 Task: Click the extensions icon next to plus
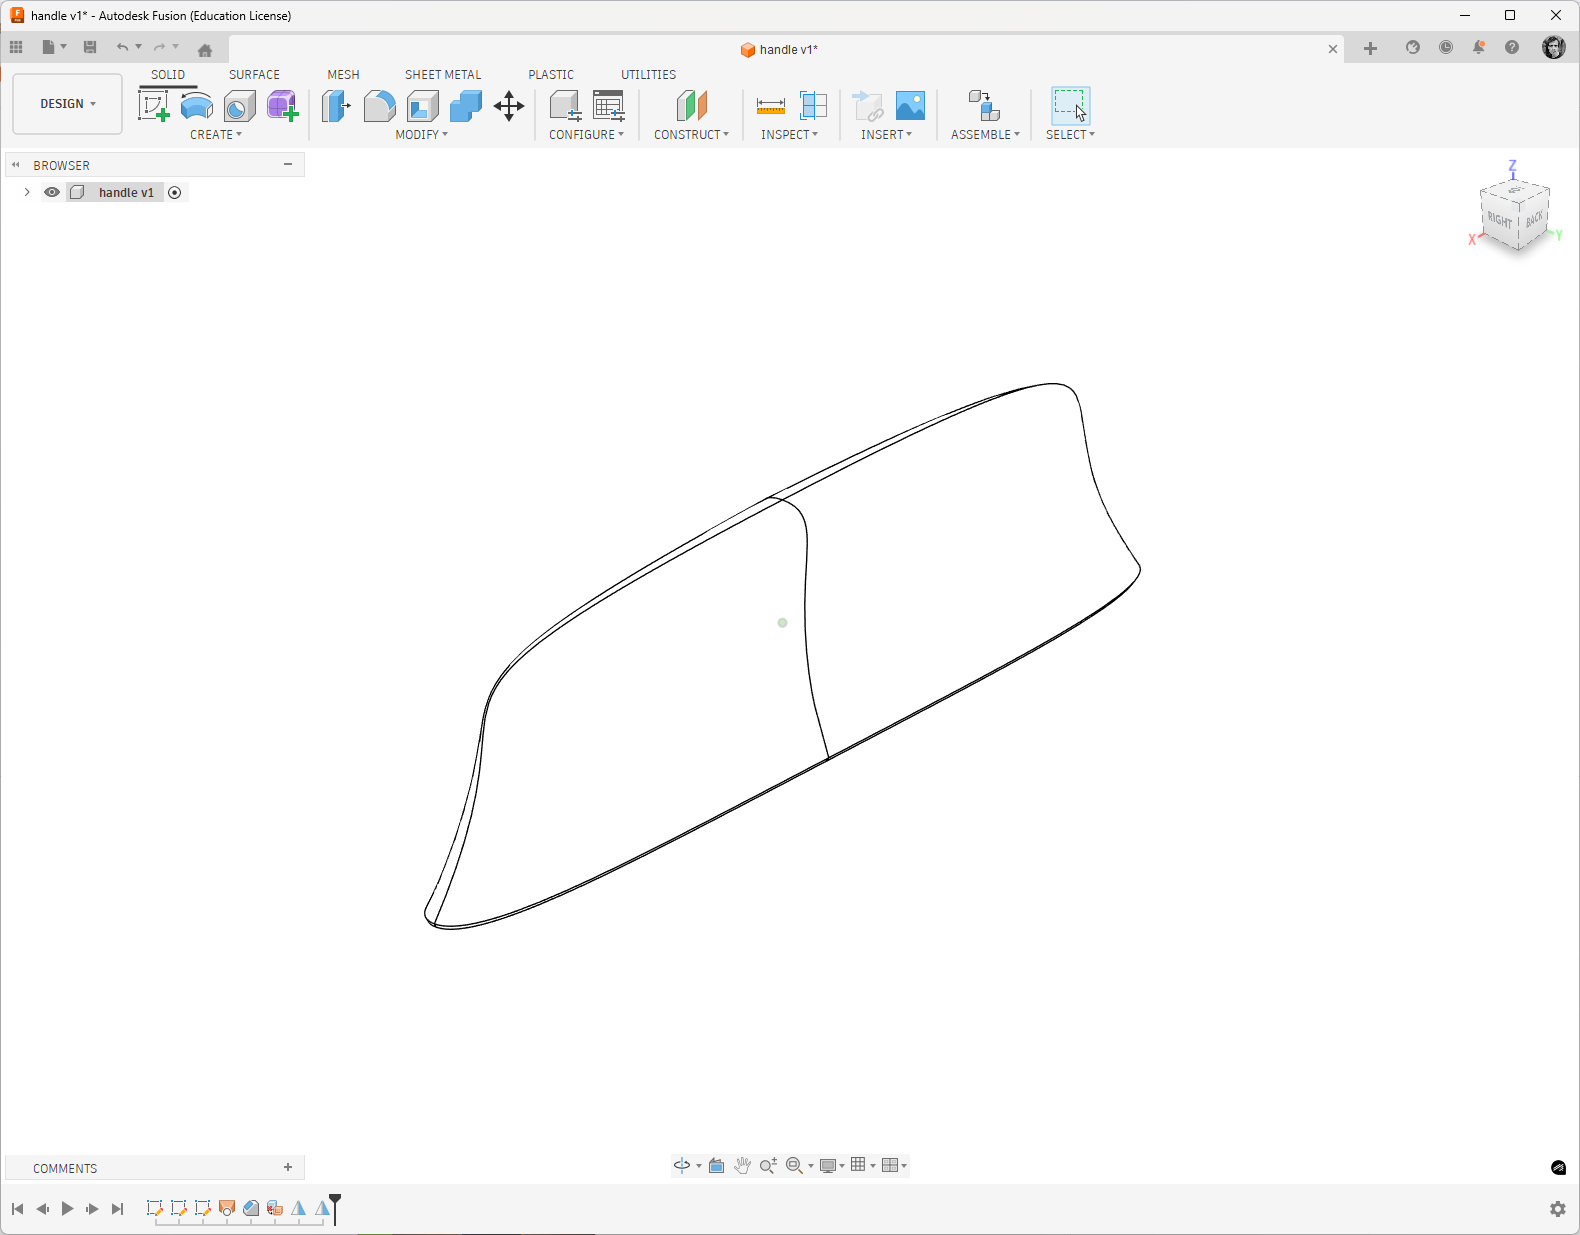coord(1413,47)
